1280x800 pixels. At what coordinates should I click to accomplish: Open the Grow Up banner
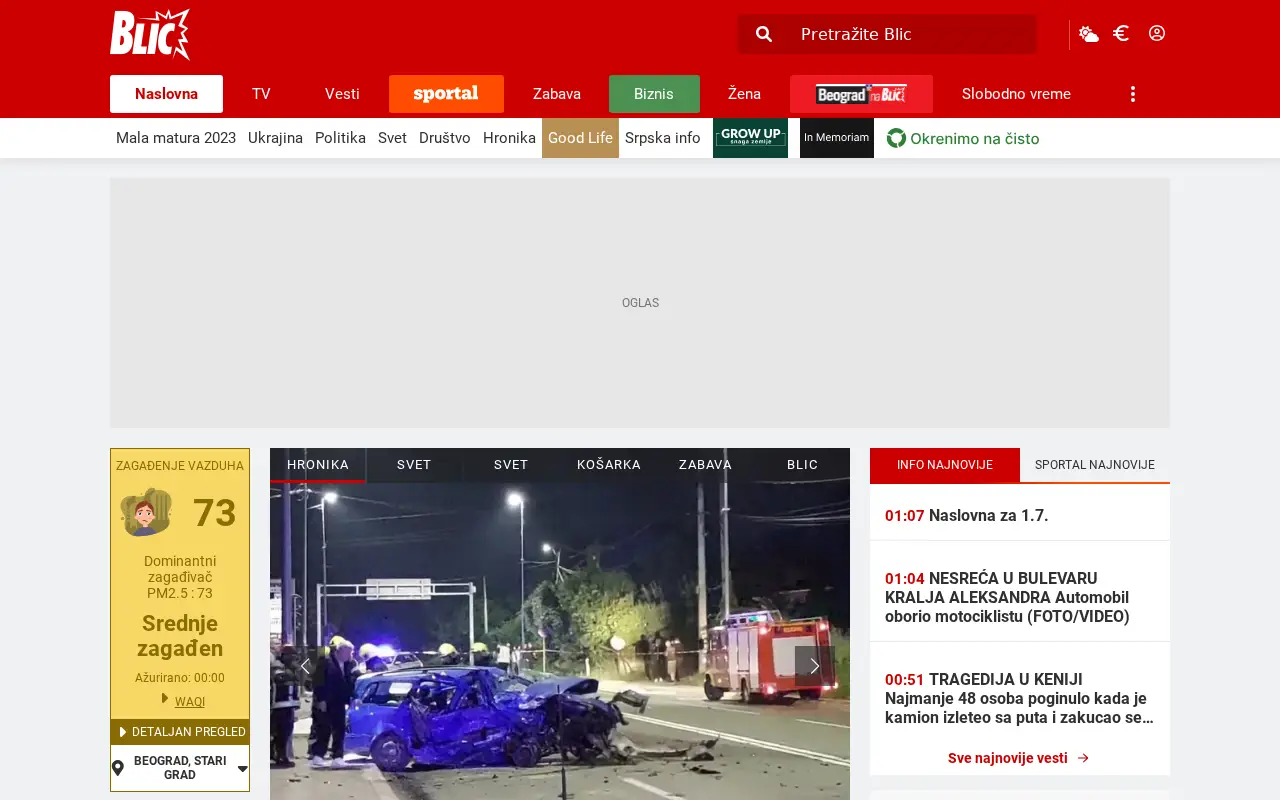[750, 138]
